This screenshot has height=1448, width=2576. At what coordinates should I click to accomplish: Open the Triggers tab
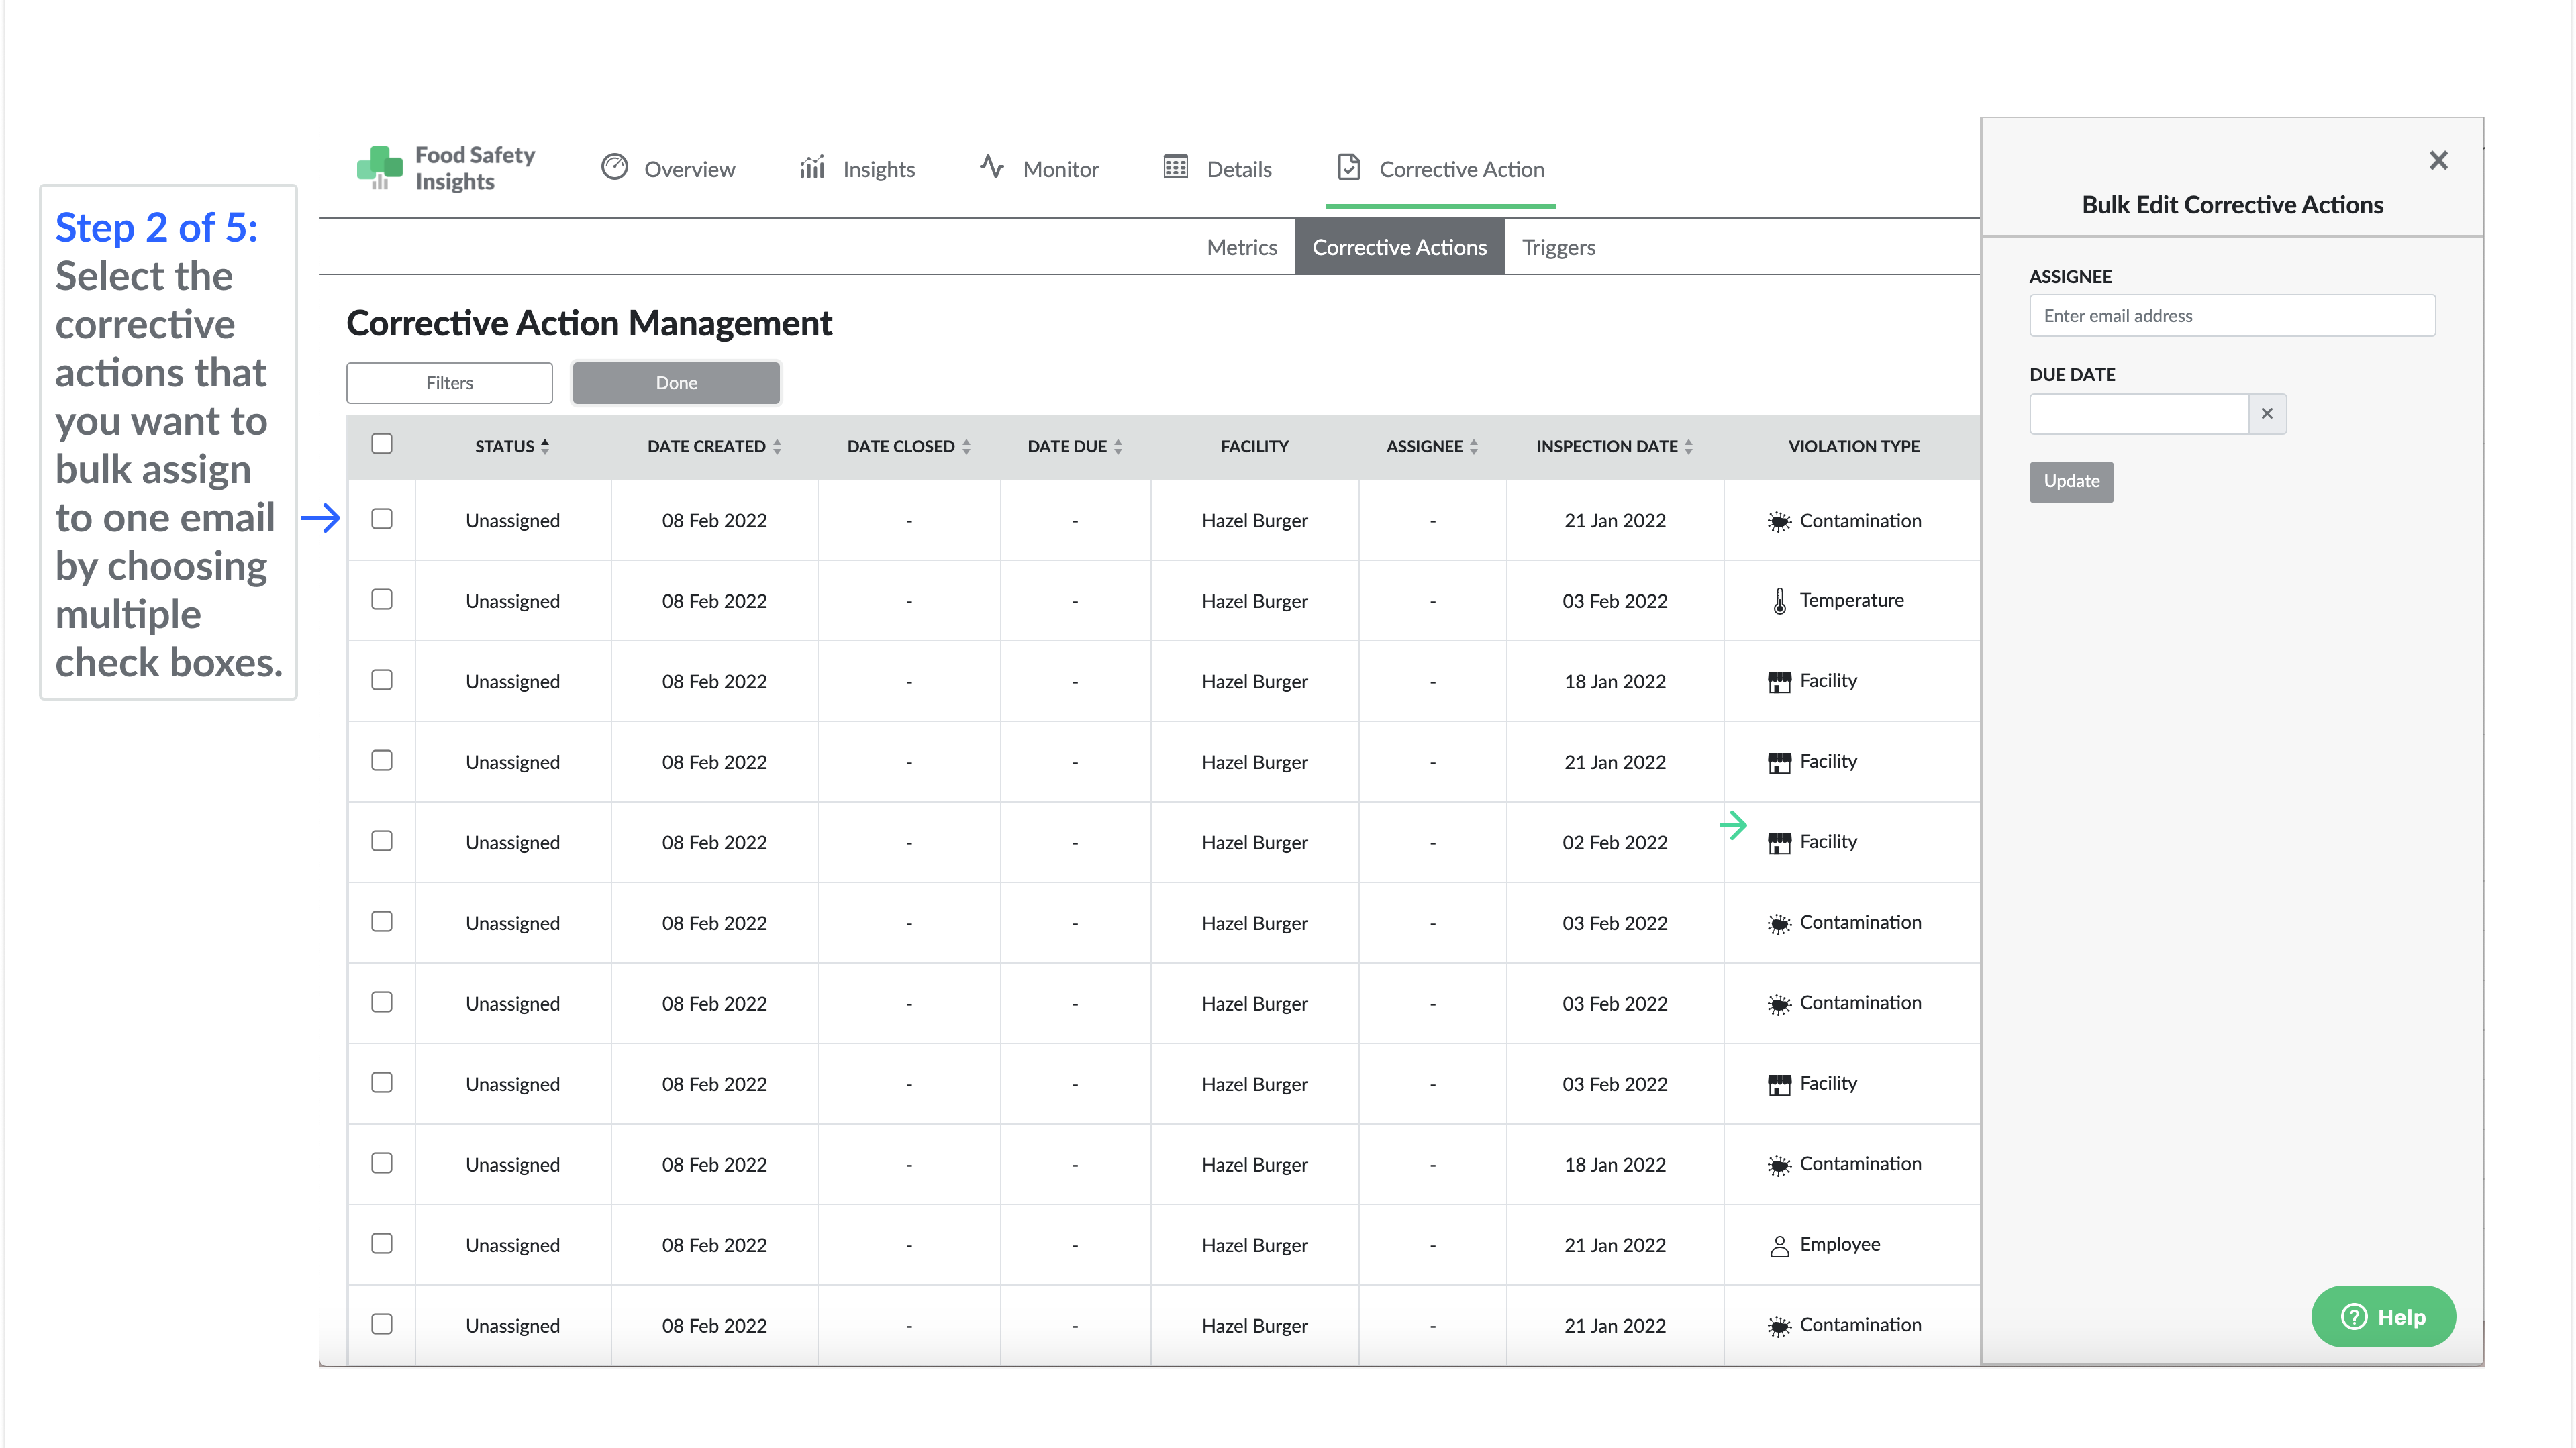[1558, 247]
